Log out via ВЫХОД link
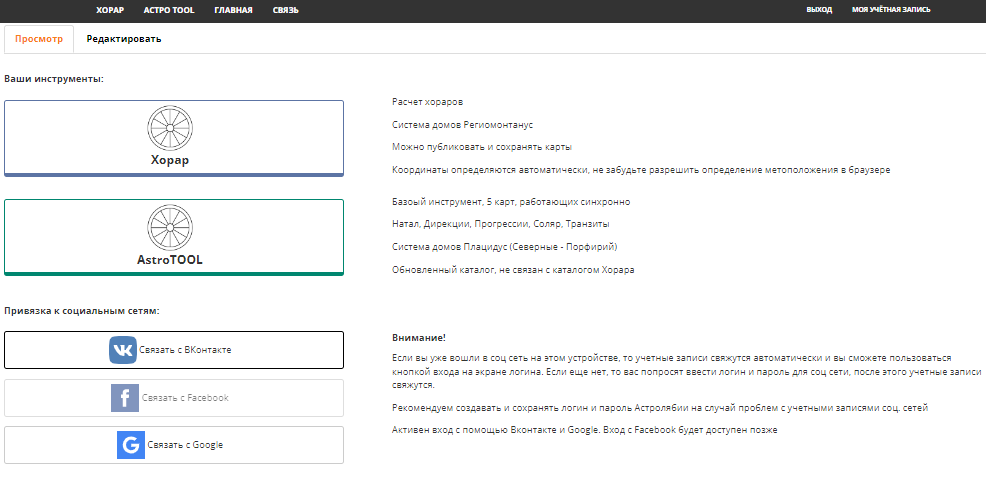The image size is (986, 493). (819, 10)
